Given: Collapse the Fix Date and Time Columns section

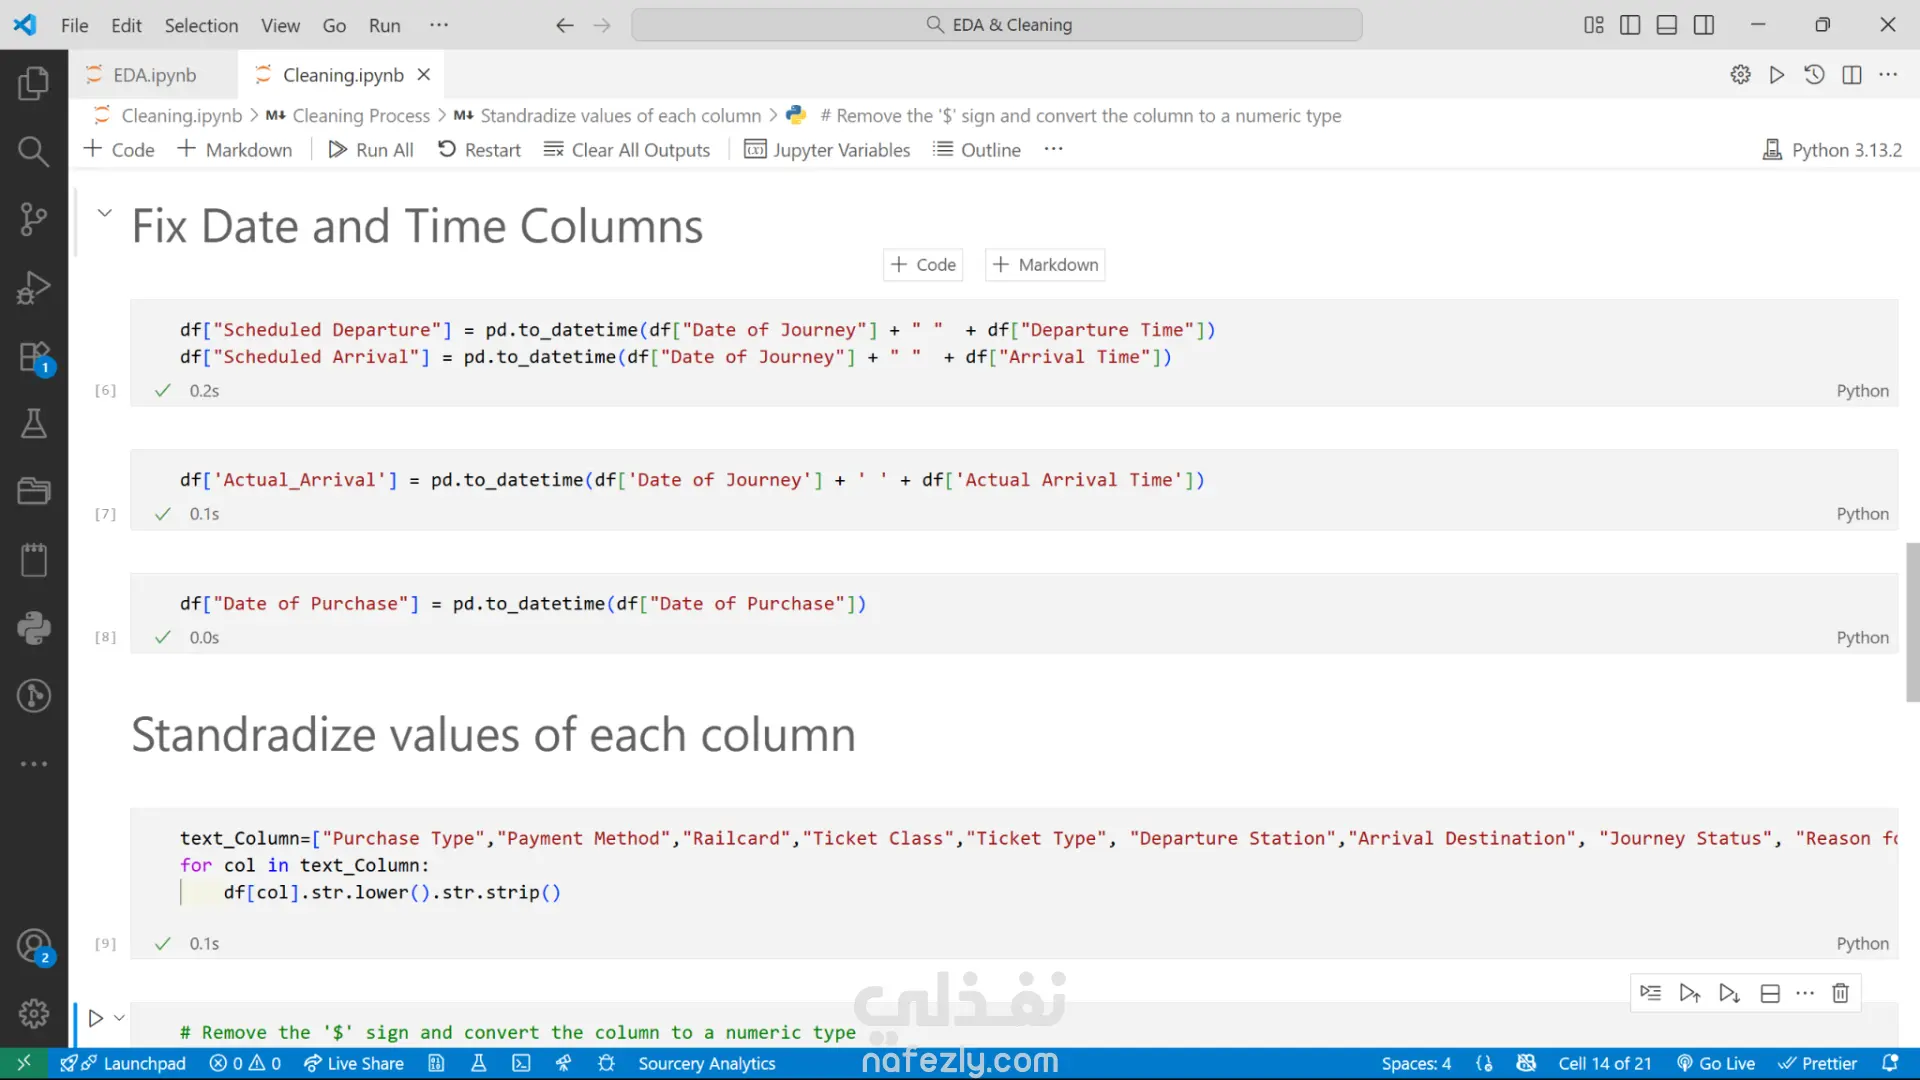Looking at the screenshot, I should [104, 213].
